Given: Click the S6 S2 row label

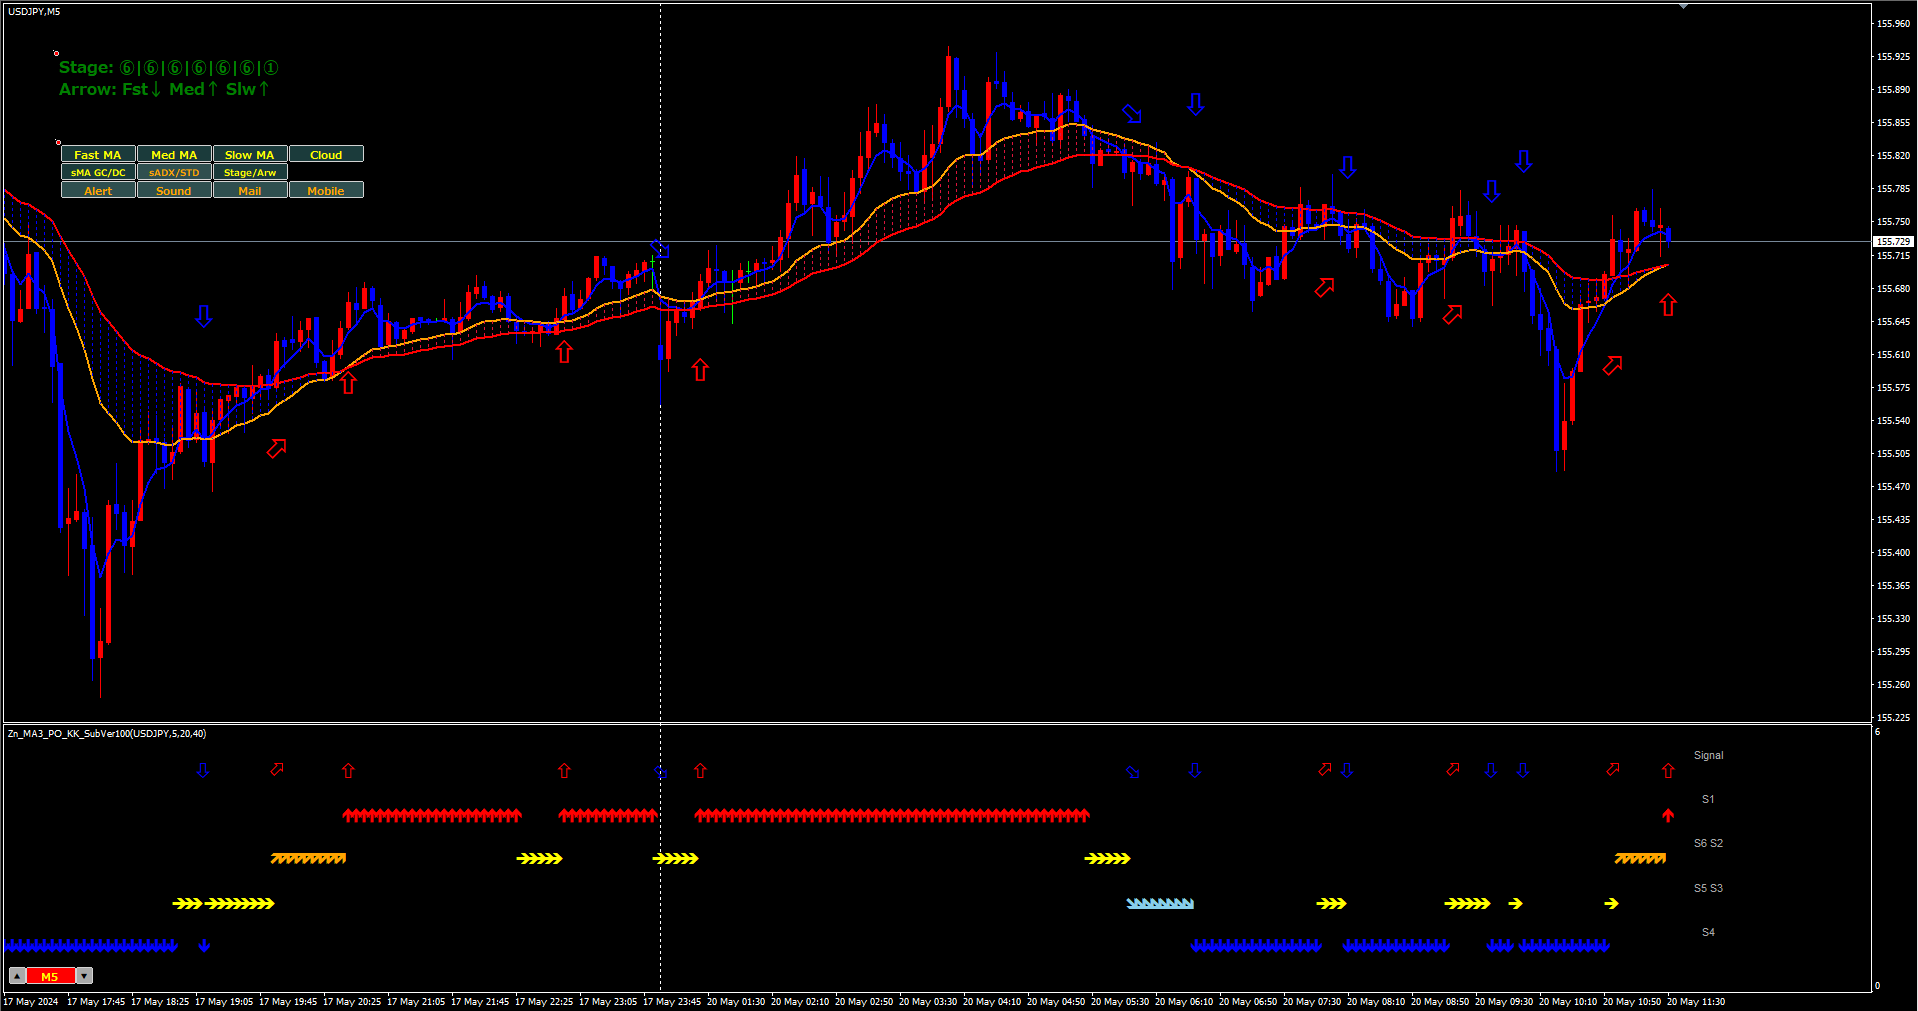Looking at the screenshot, I should pyautogui.click(x=1708, y=843).
